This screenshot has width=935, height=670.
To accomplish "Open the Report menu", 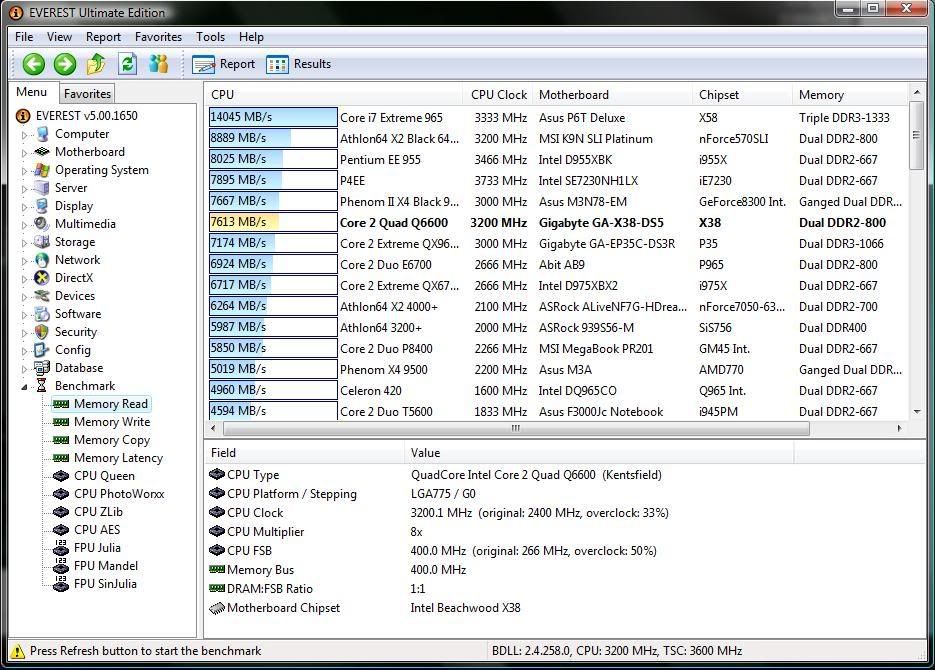I will (103, 37).
